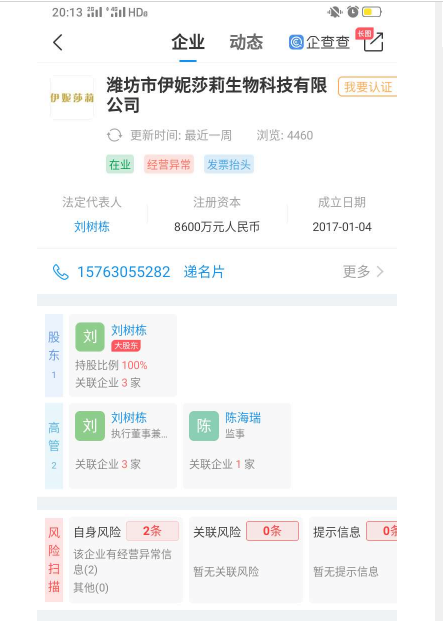This screenshot has width=443, height=621.
Task: Tap the phone handset icon
Action: [61, 272]
